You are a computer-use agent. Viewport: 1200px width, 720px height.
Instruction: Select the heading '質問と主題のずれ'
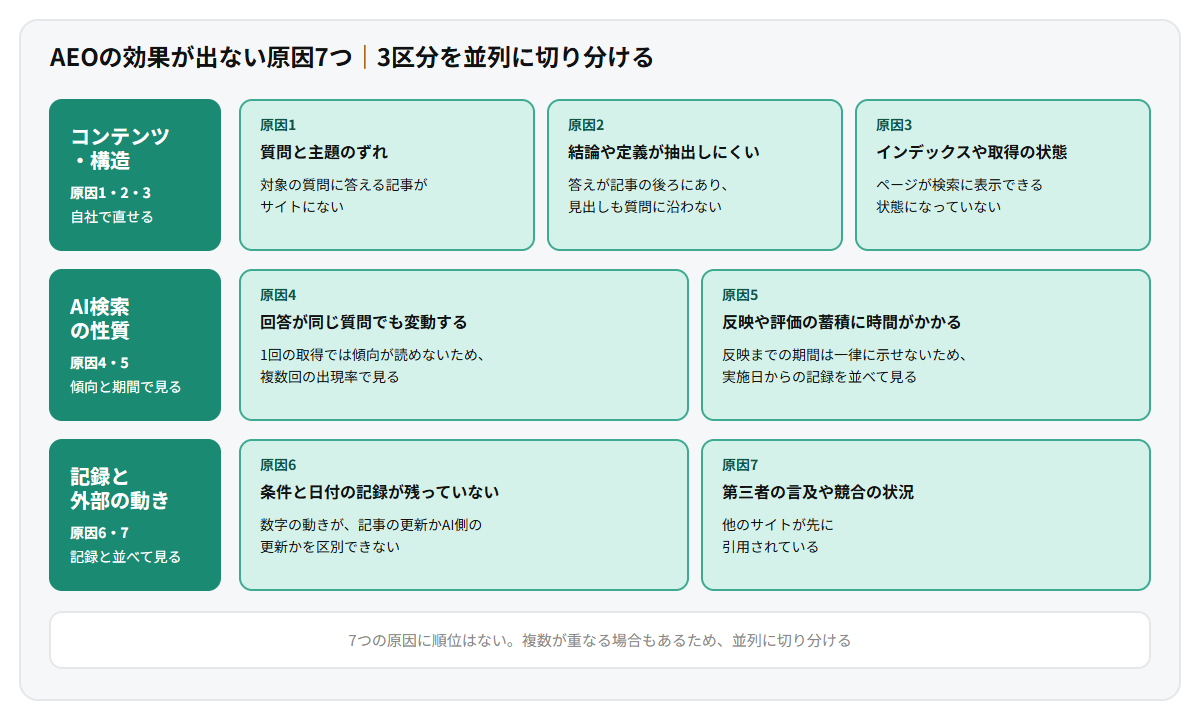point(324,152)
